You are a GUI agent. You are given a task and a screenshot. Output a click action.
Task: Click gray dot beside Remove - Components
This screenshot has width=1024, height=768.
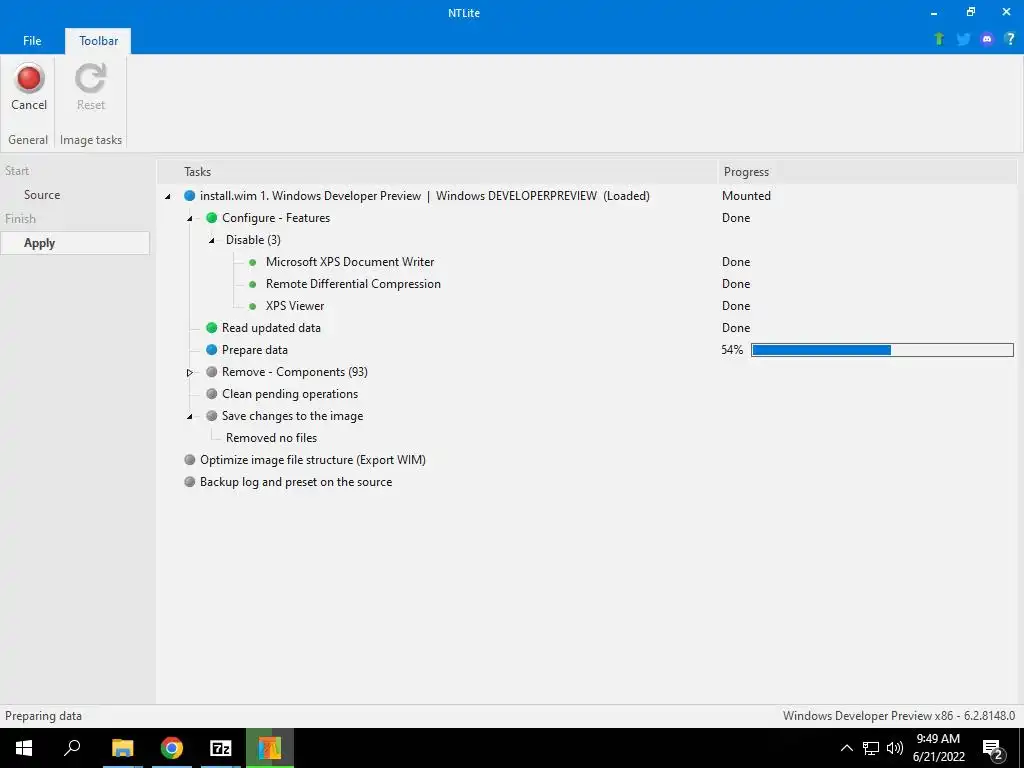click(x=212, y=372)
